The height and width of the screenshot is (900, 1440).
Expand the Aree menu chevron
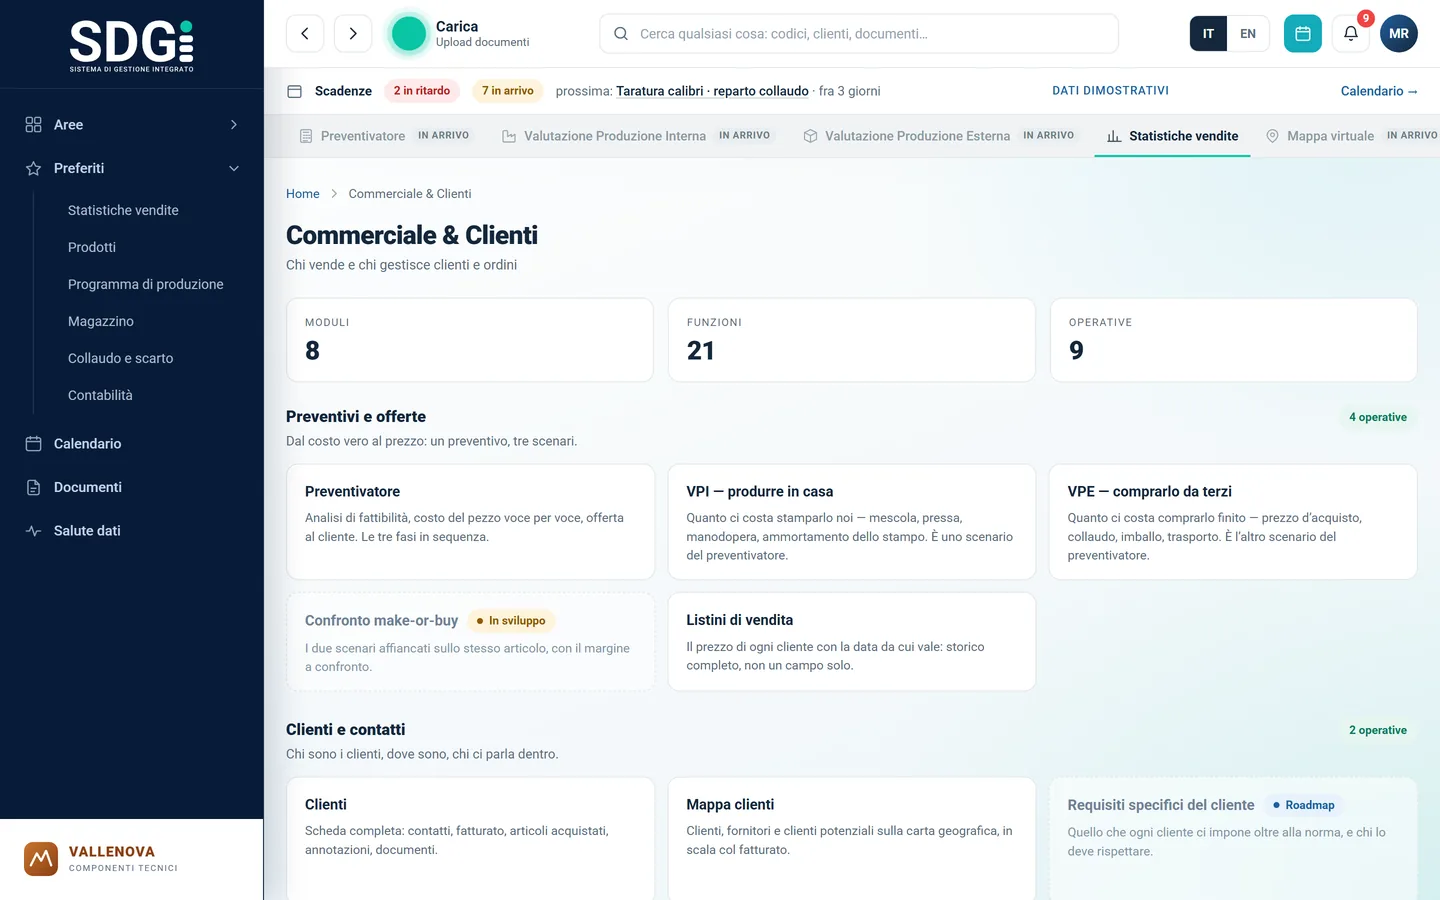[234, 125]
